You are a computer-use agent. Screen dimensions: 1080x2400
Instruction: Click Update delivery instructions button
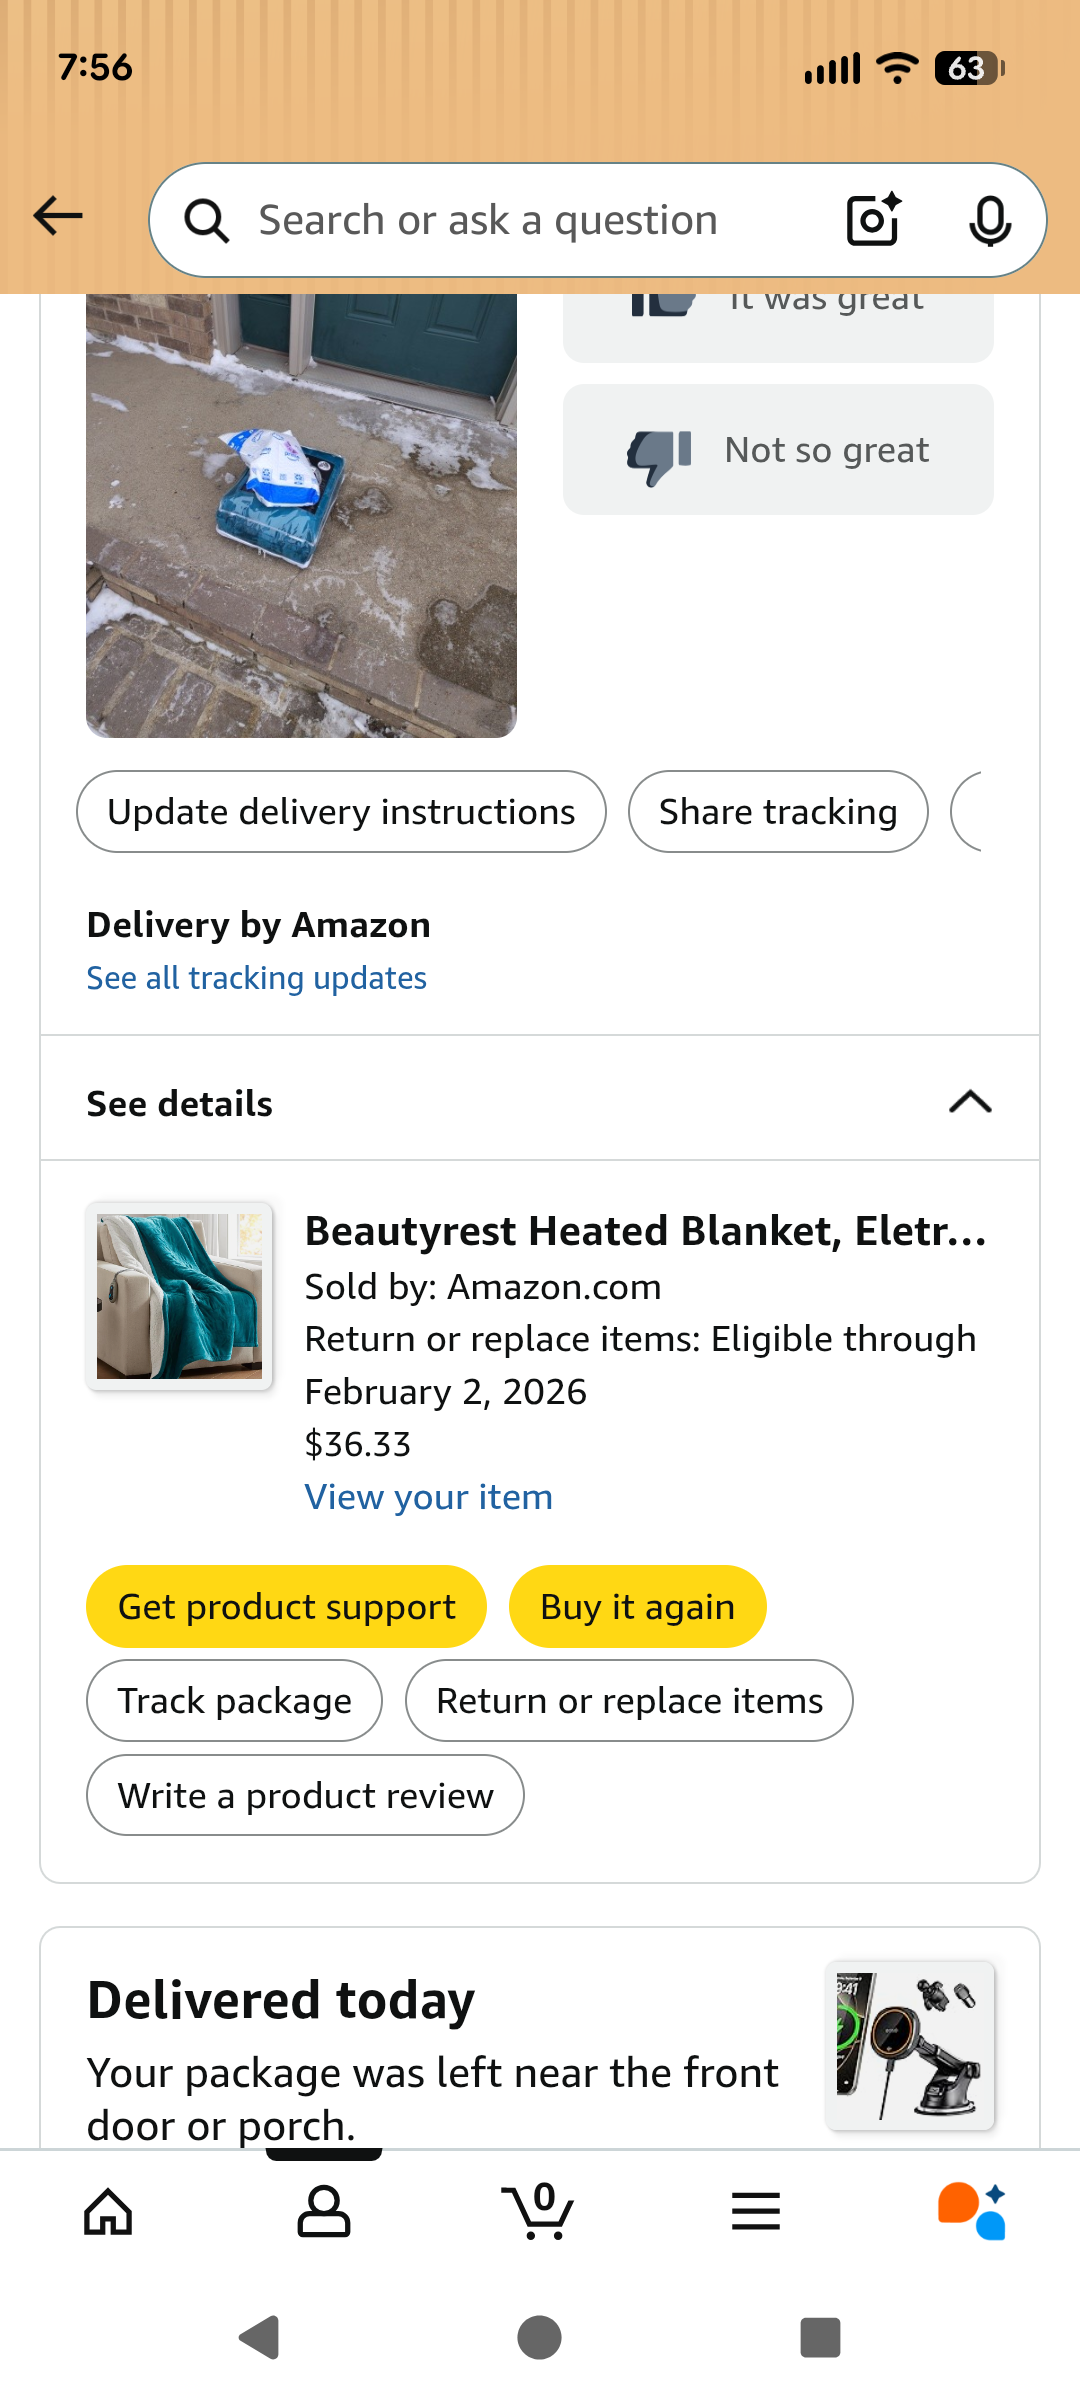(341, 812)
